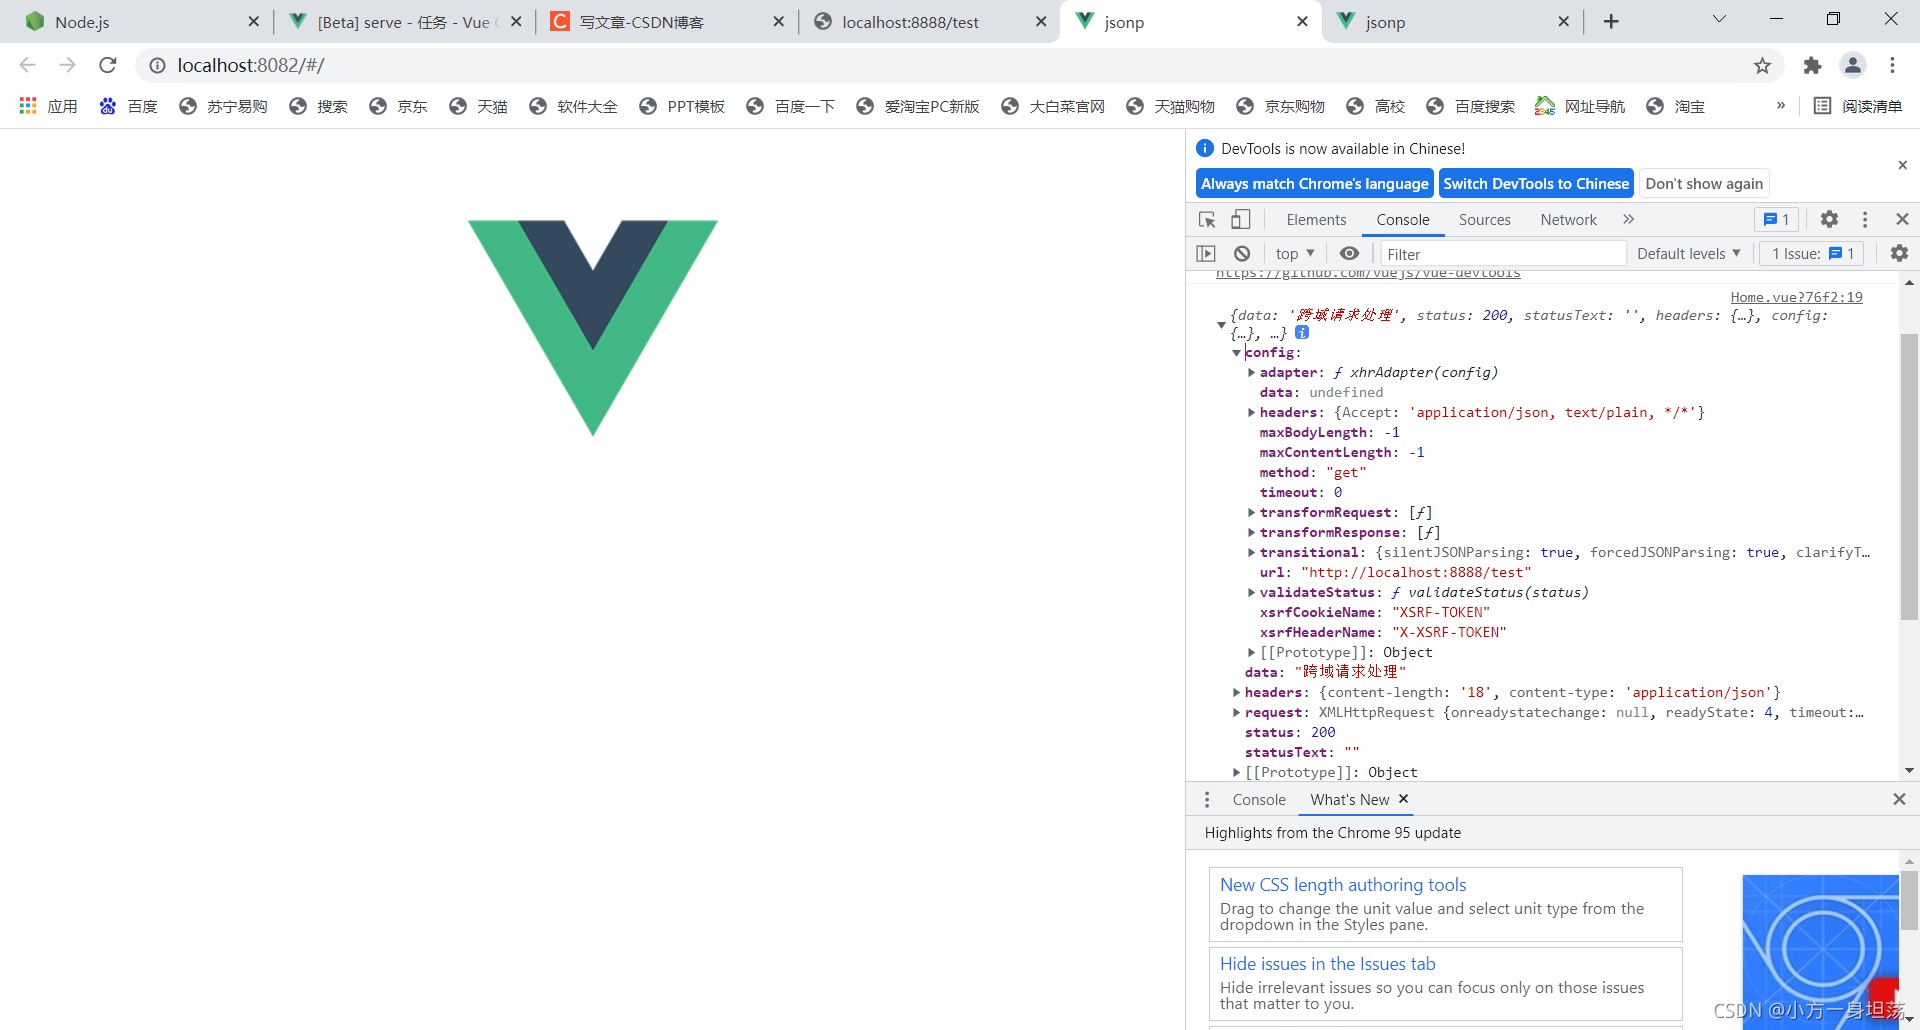Open Hide issues in the Issues tab

click(1328, 964)
